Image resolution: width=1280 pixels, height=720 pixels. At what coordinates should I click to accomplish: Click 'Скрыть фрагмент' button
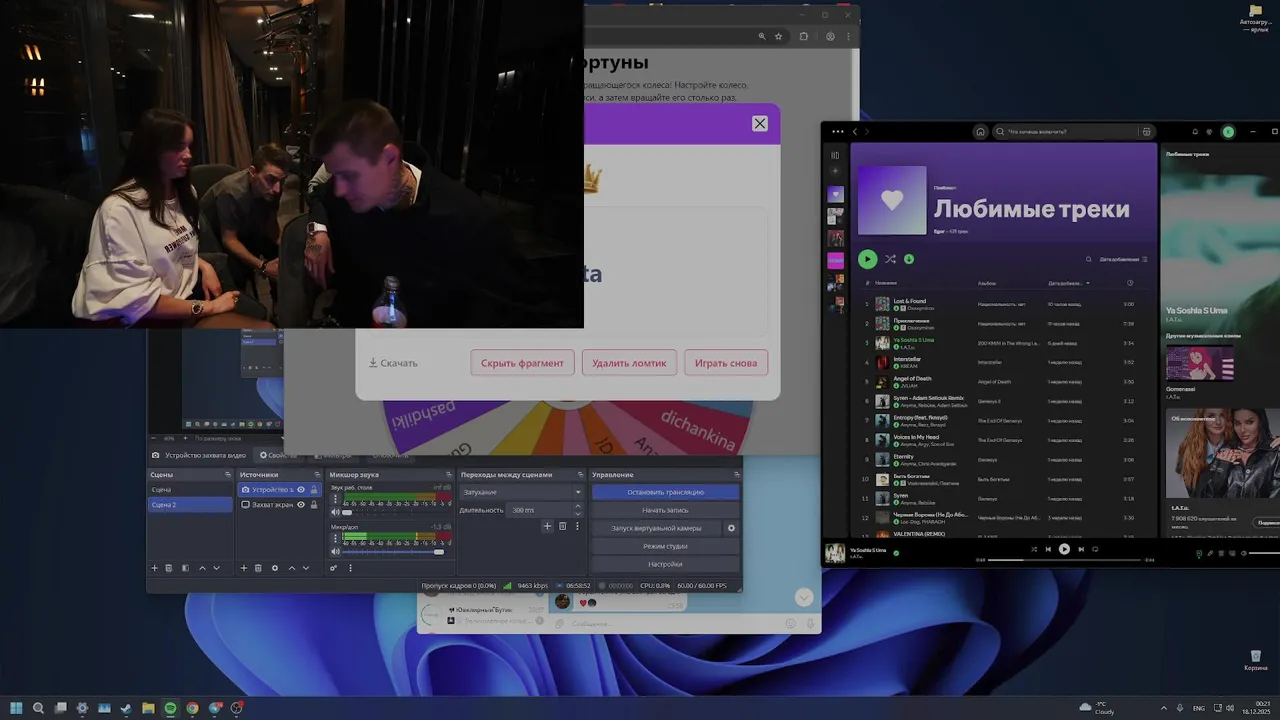pyautogui.click(x=522, y=363)
